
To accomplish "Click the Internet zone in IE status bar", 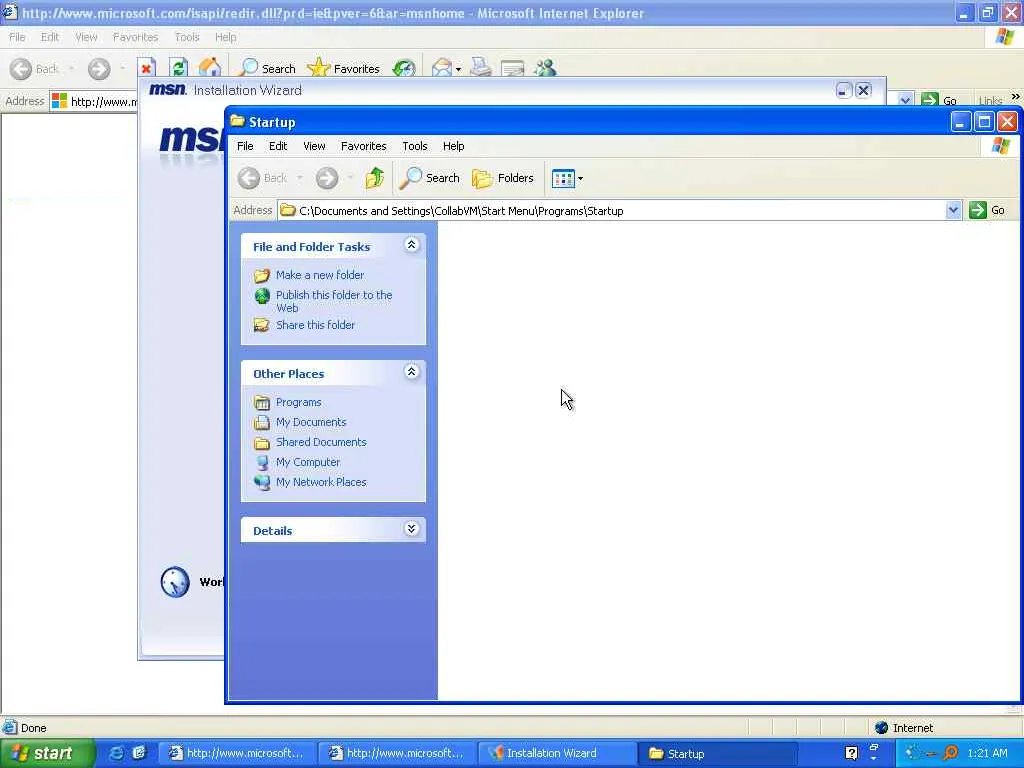I will [905, 728].
